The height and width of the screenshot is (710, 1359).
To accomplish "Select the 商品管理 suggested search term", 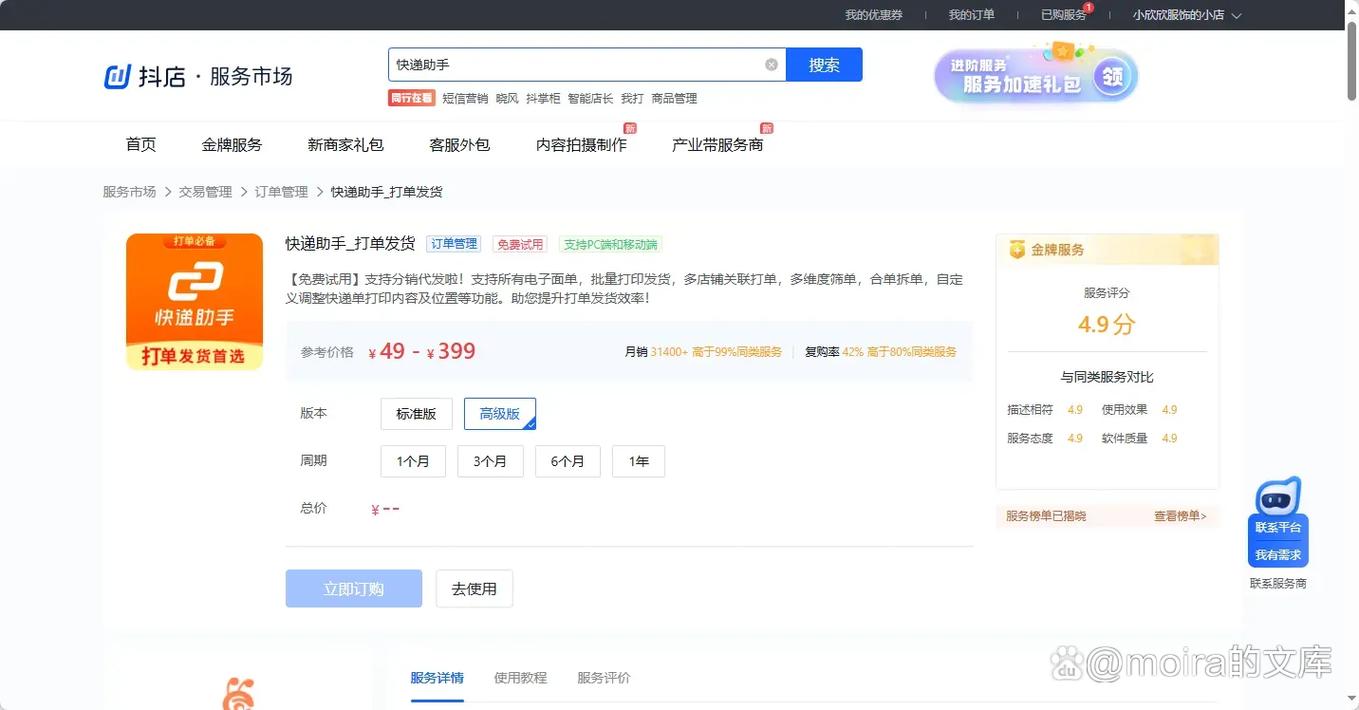I will (x=674, y=98).
